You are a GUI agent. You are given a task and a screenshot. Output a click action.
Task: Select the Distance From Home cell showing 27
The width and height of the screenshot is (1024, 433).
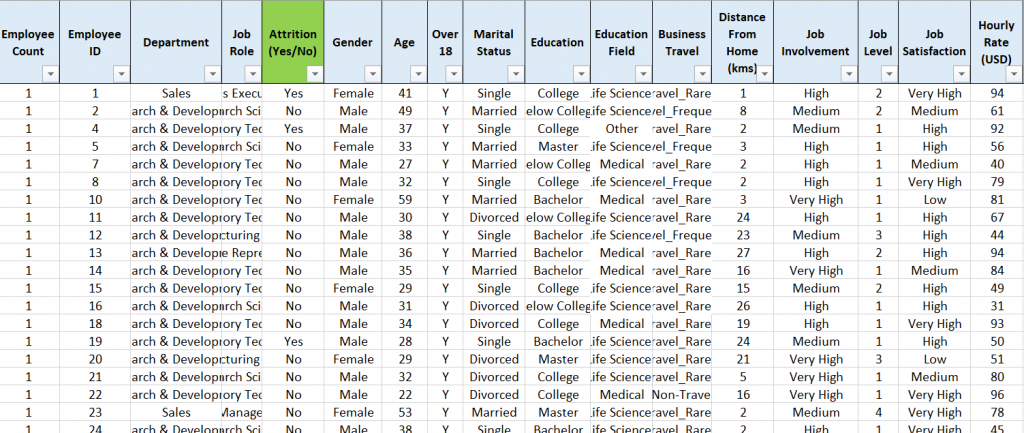tap(743, 252)
